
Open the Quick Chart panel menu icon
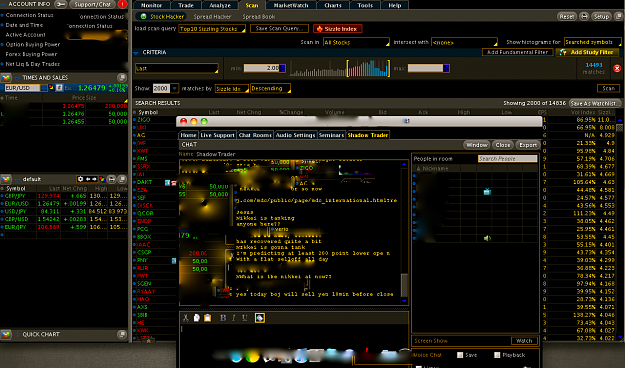[x=122, y=334]
